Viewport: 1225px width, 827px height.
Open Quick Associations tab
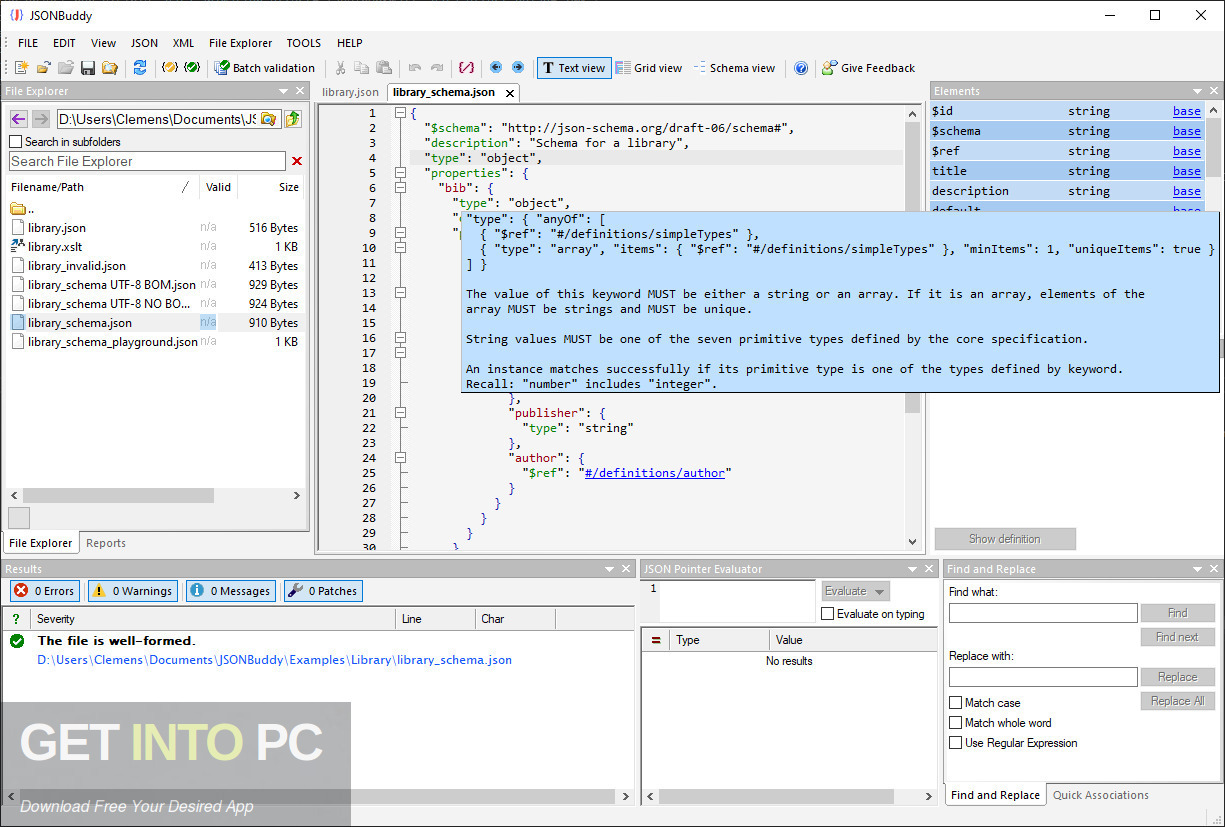point(1101,795)
